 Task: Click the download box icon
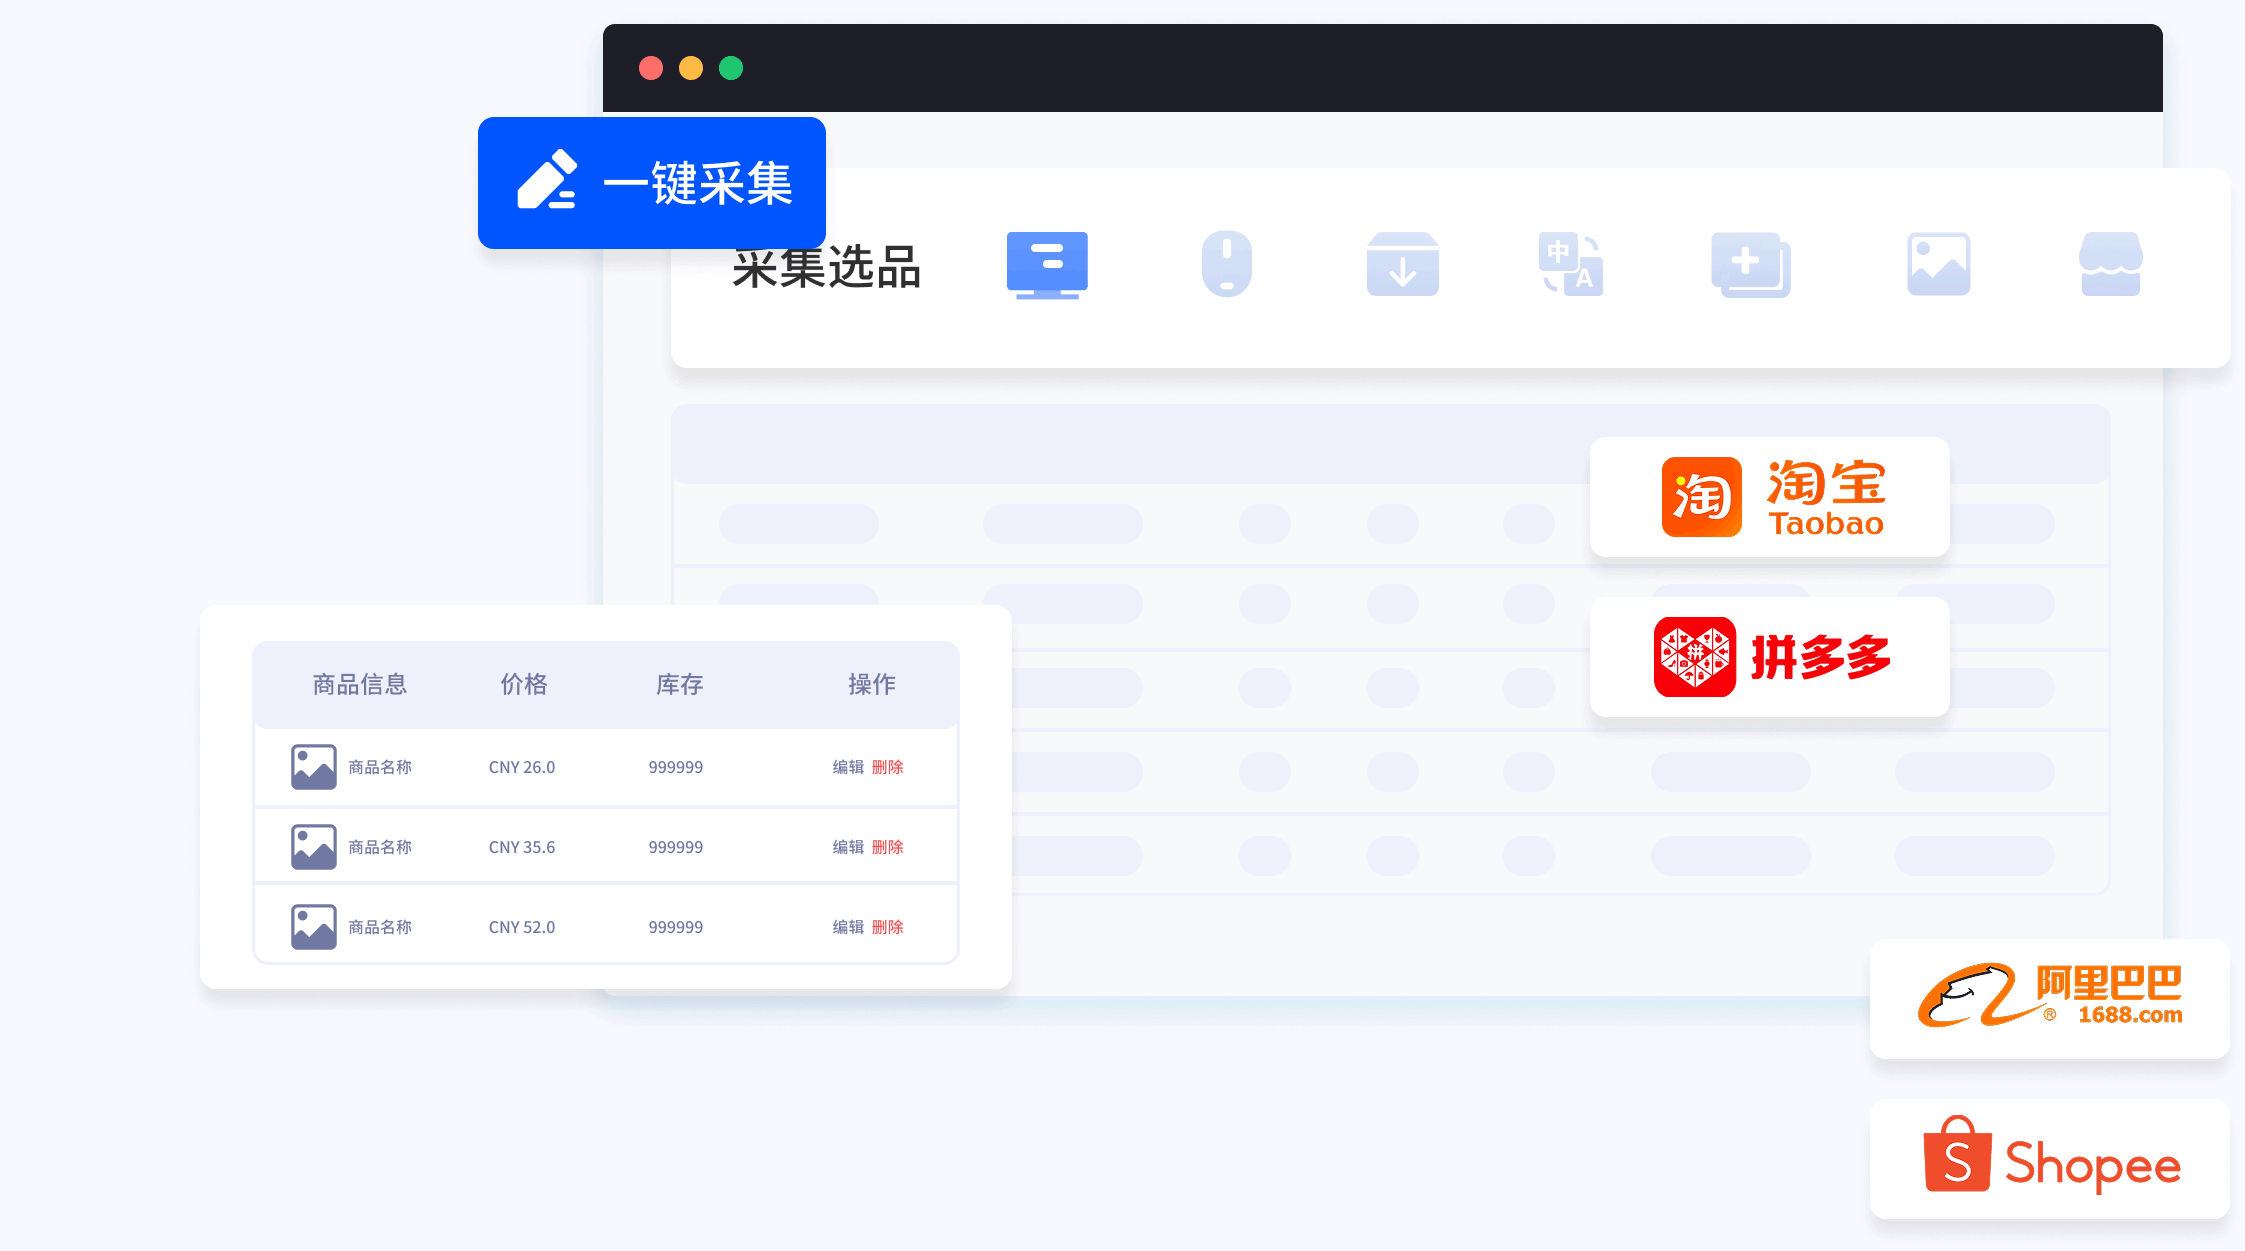1402,265
